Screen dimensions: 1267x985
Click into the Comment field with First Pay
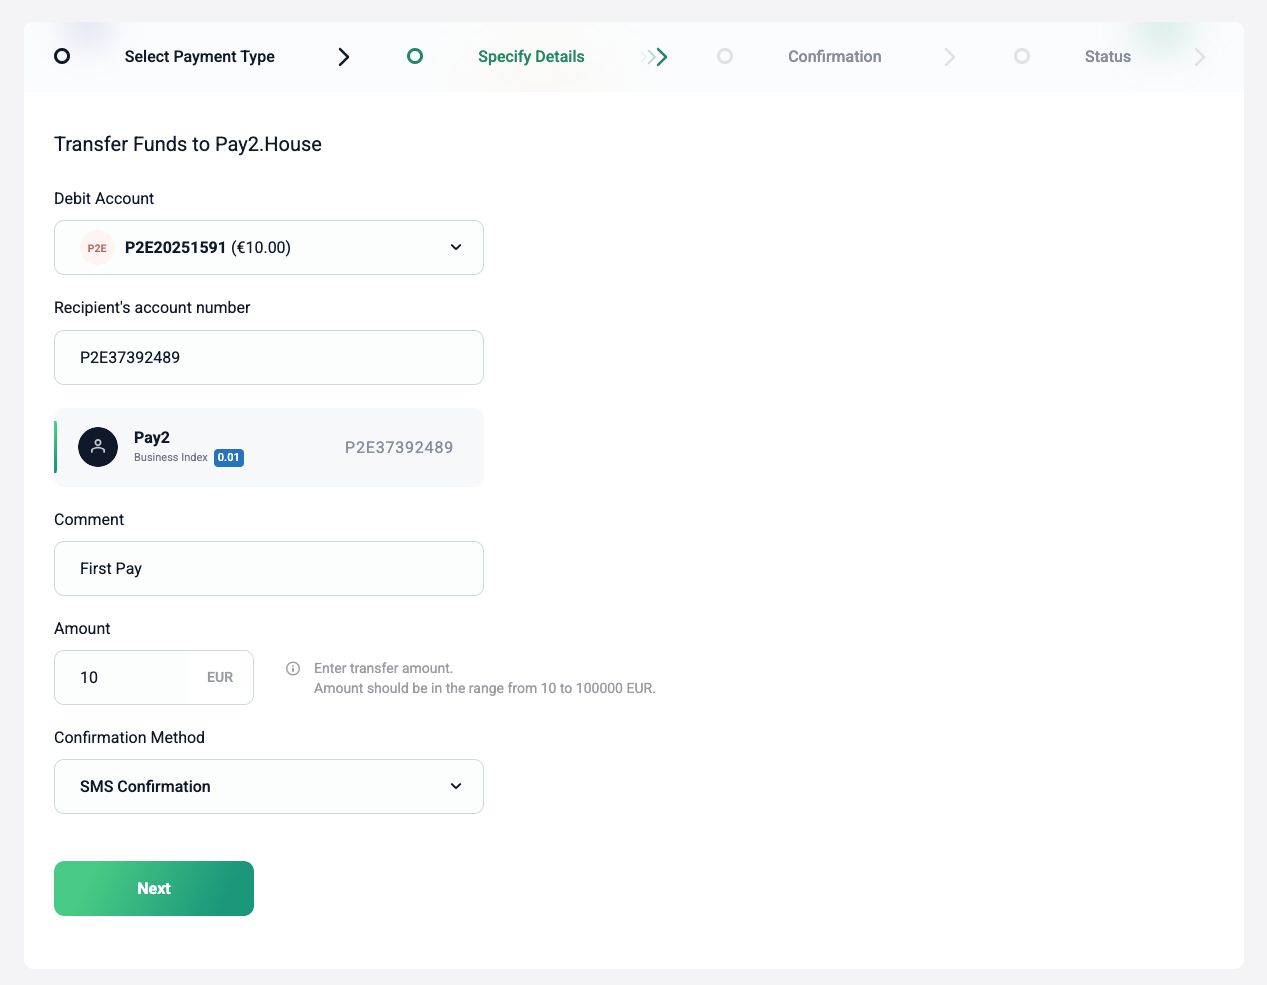269,569
